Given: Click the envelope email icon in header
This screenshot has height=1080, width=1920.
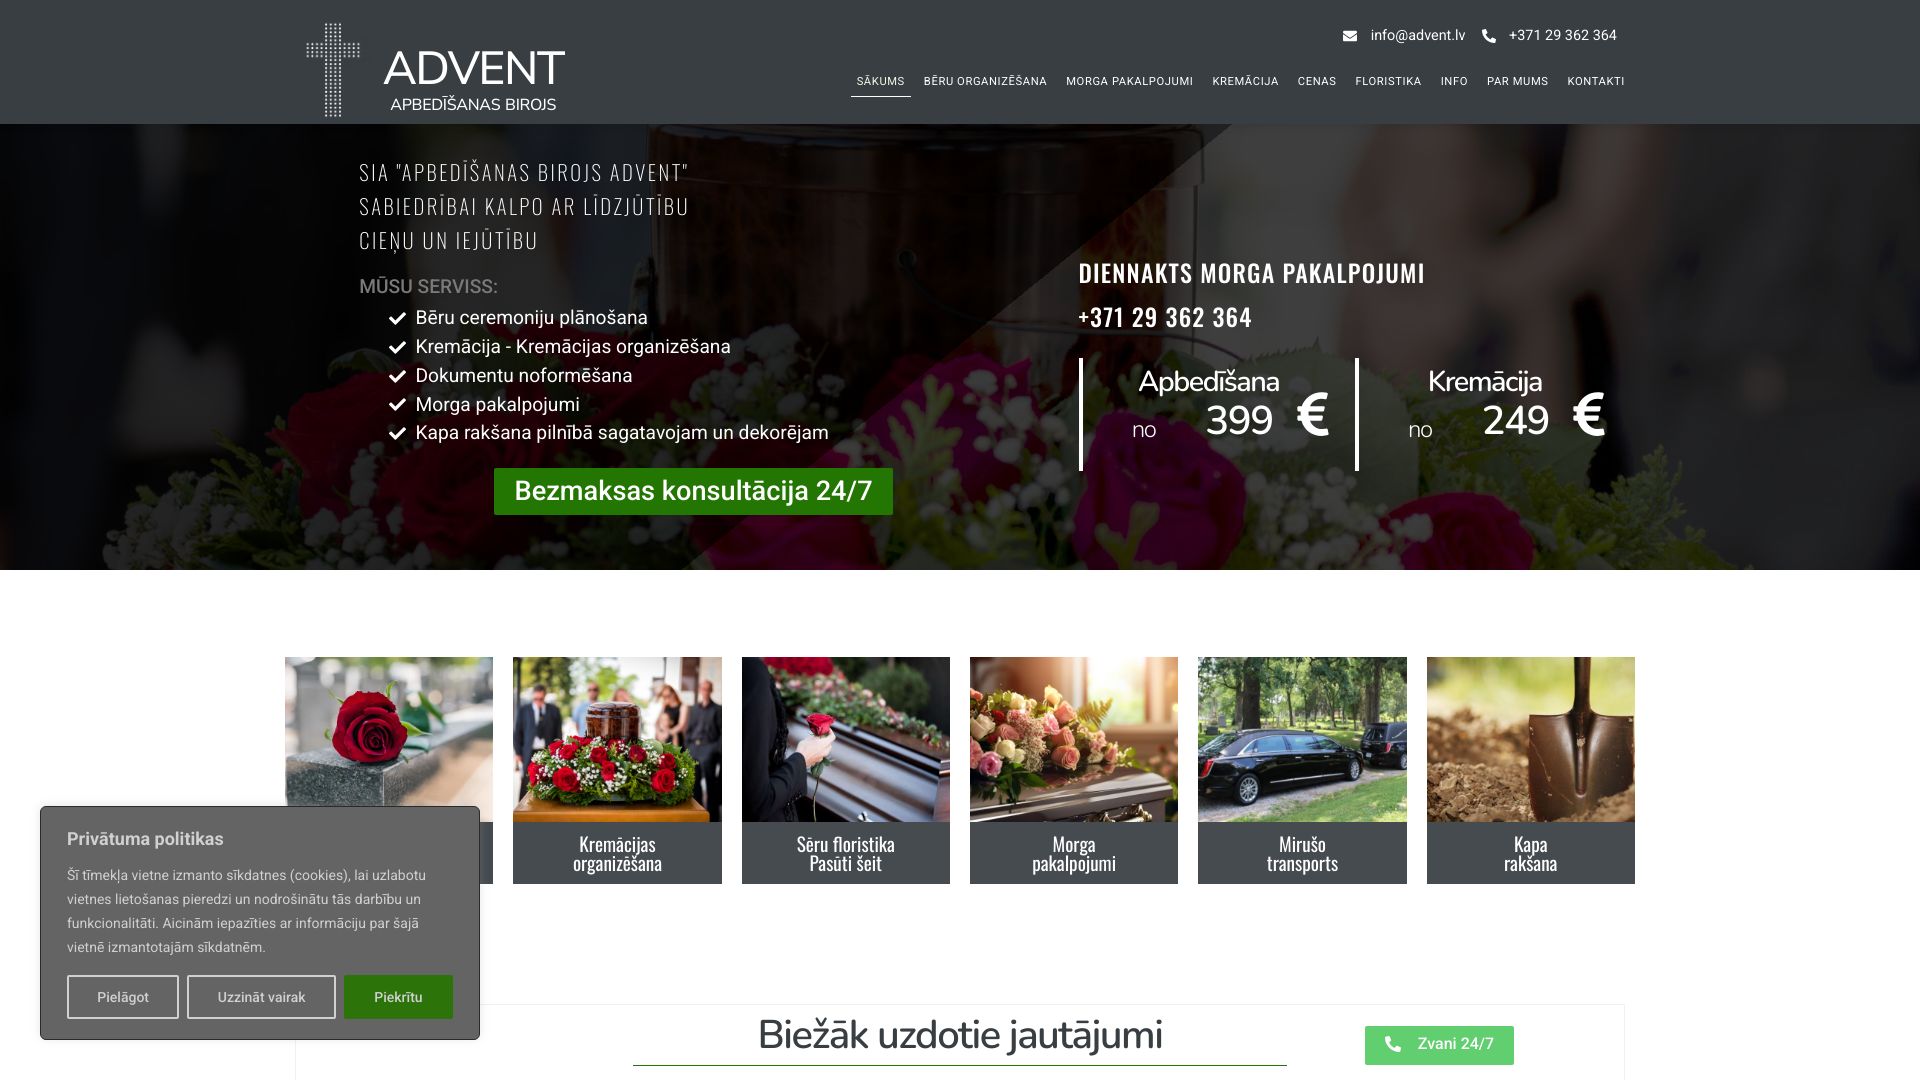Looking at the screenshot, I should pos(1349,36).
